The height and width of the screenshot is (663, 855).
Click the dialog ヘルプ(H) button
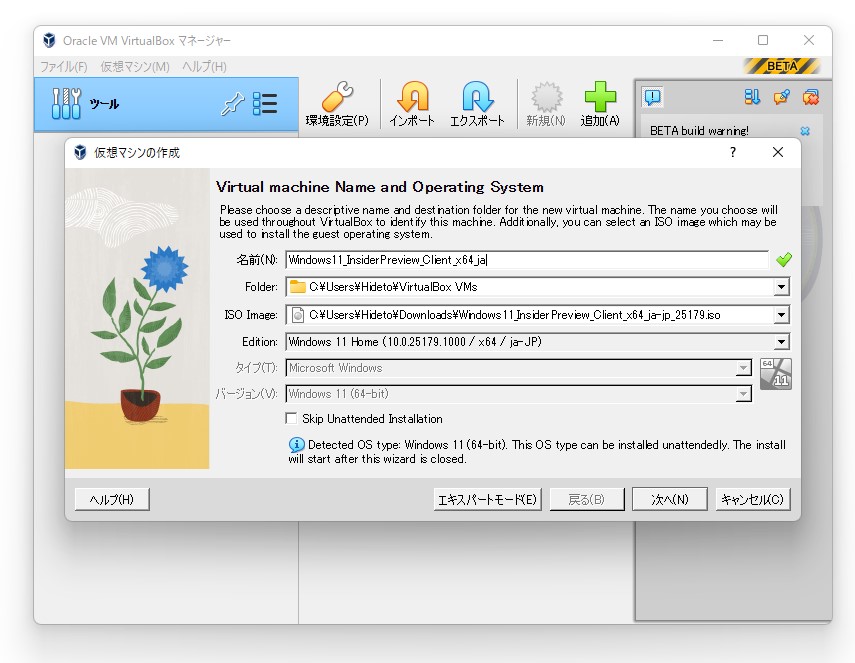coord(112,499)
